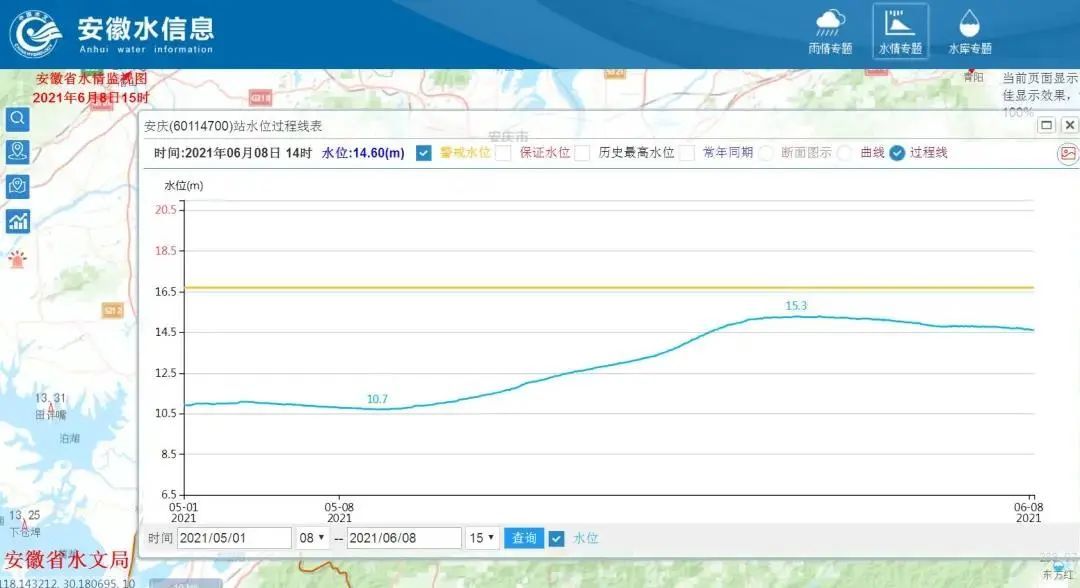Click the magnifier search icon in left sidebar

[18, 119]
